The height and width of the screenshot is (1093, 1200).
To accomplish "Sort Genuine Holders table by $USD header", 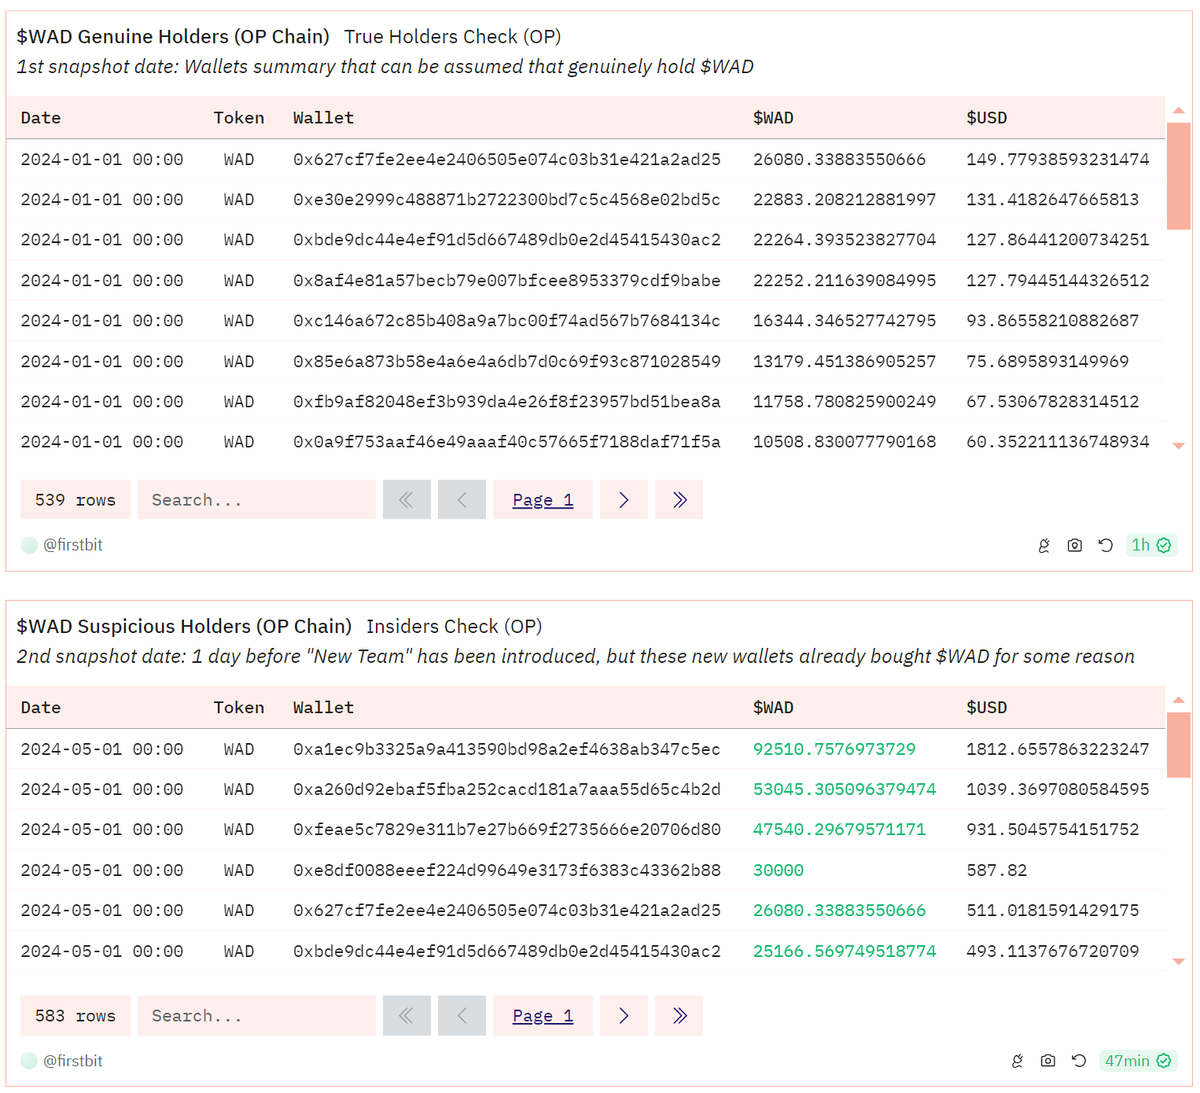I will (x=986, y=118).
